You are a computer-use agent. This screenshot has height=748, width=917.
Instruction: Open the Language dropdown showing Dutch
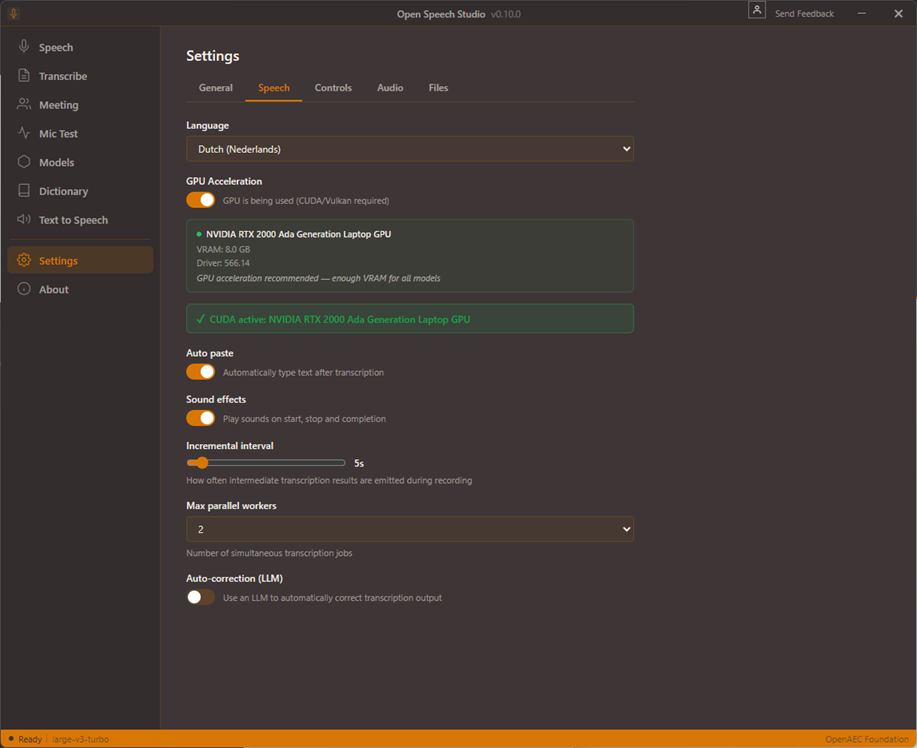pyautogui.click(x=410, y=149)
